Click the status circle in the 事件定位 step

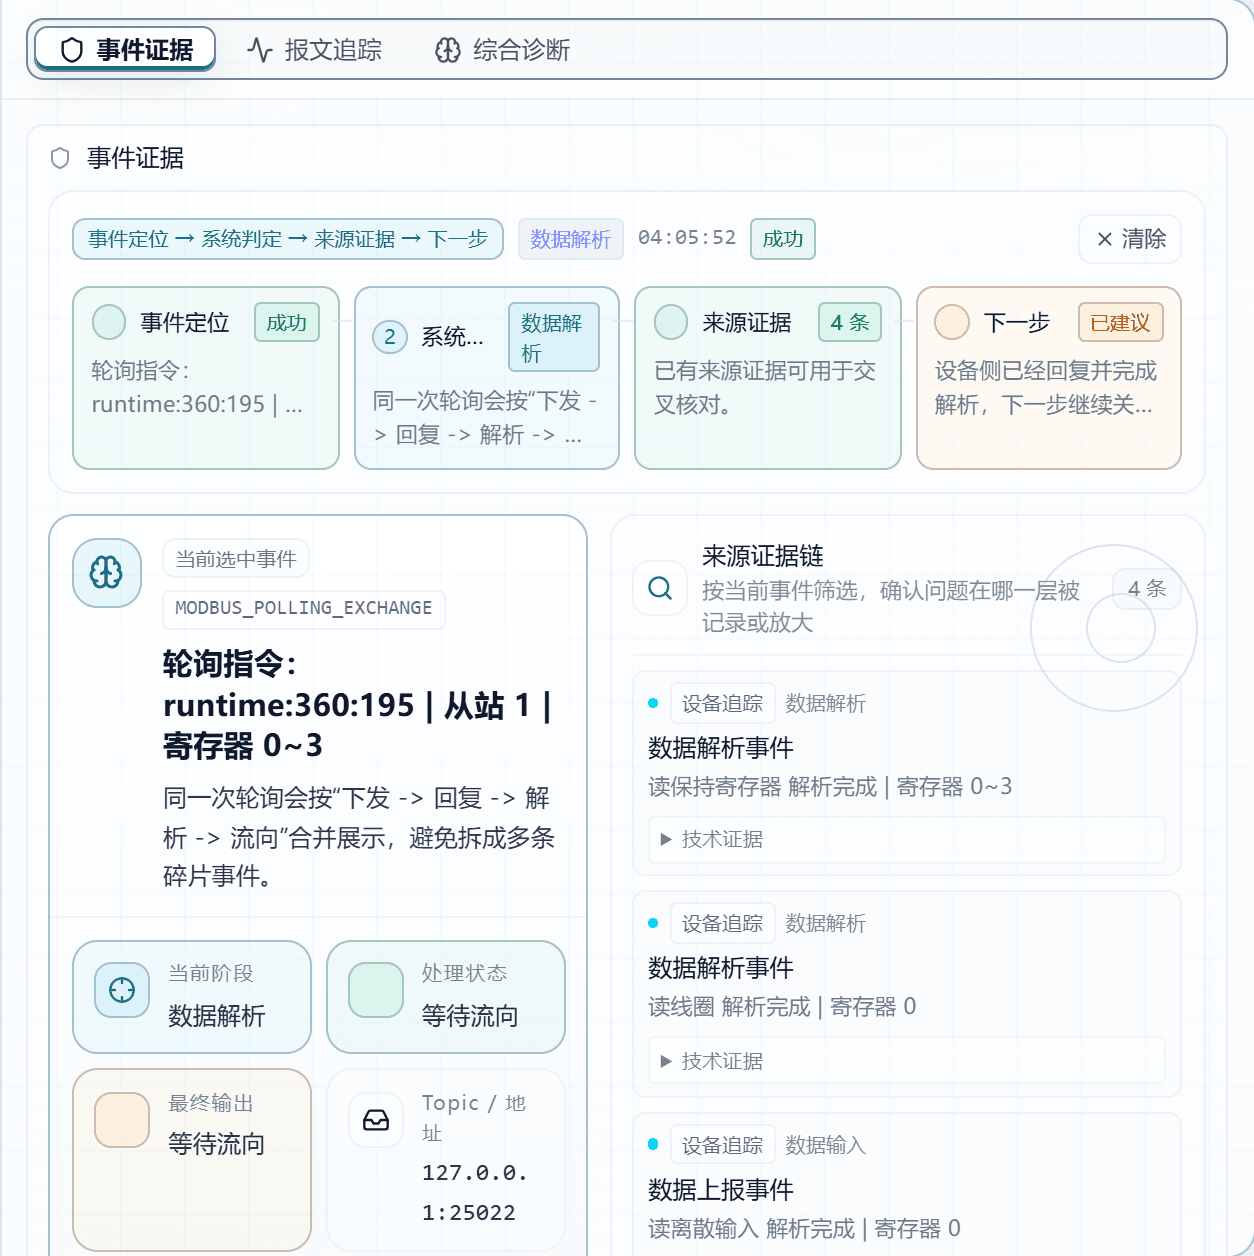109,322
